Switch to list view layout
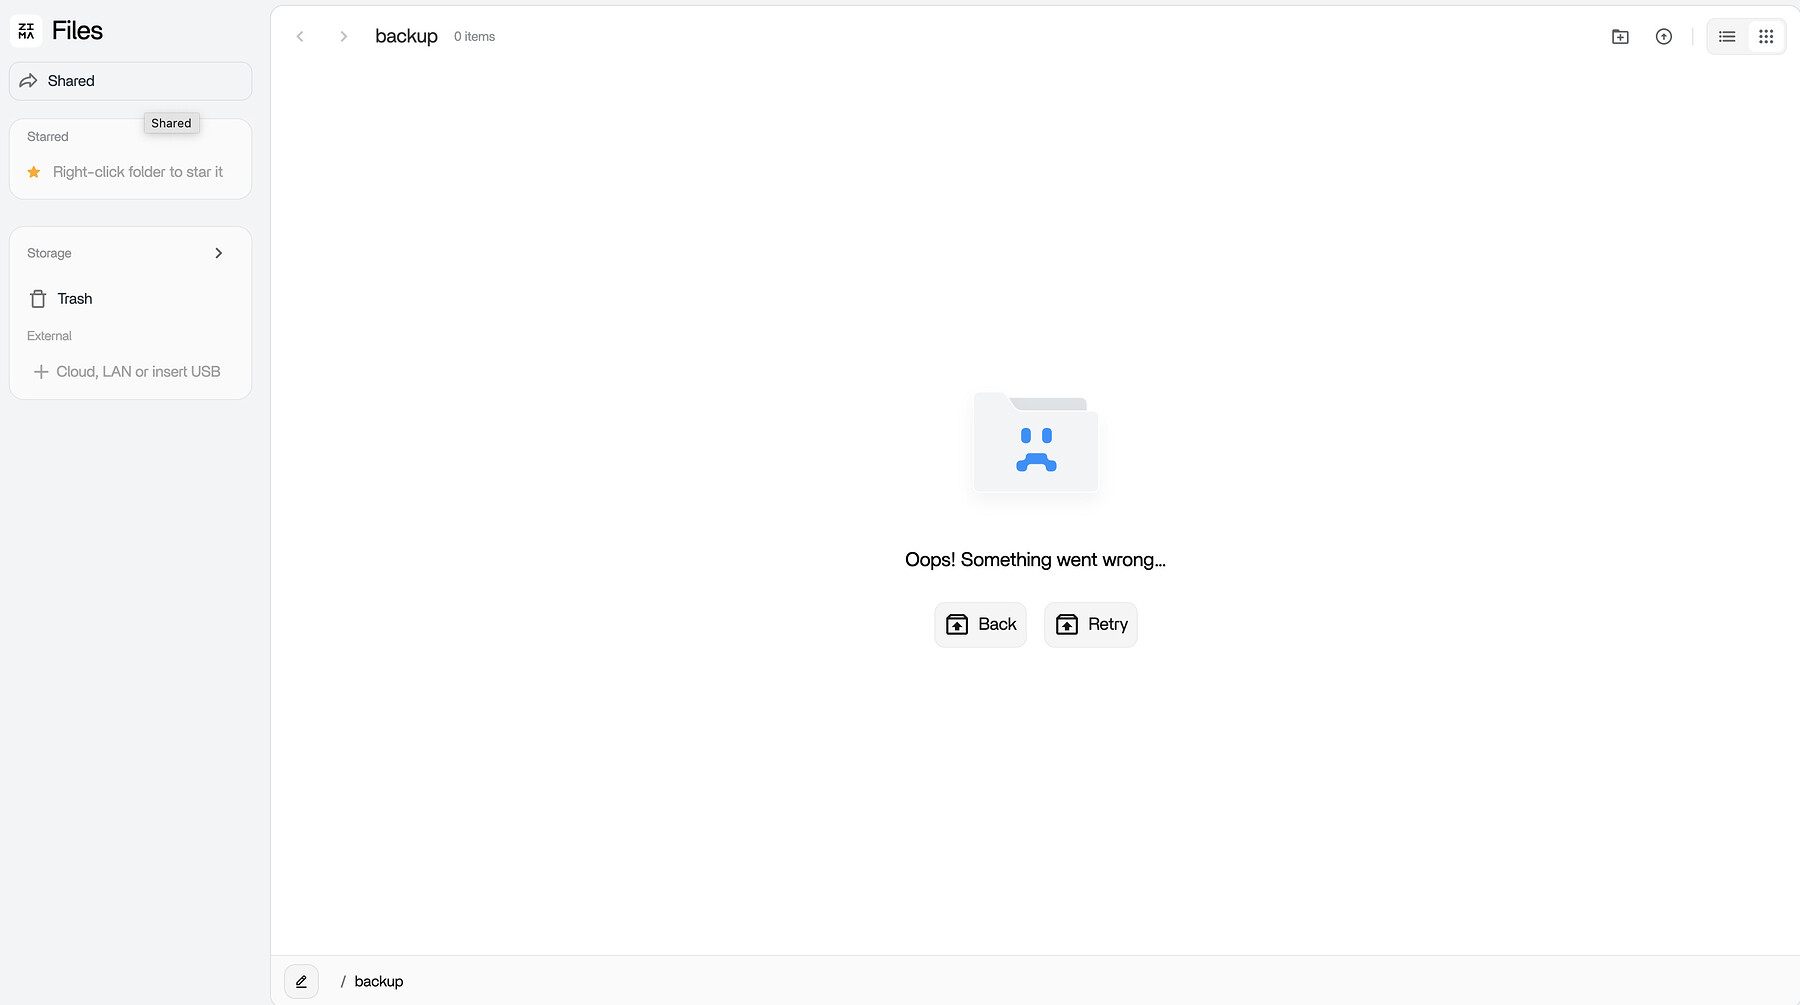 (x=1726, y=36)
